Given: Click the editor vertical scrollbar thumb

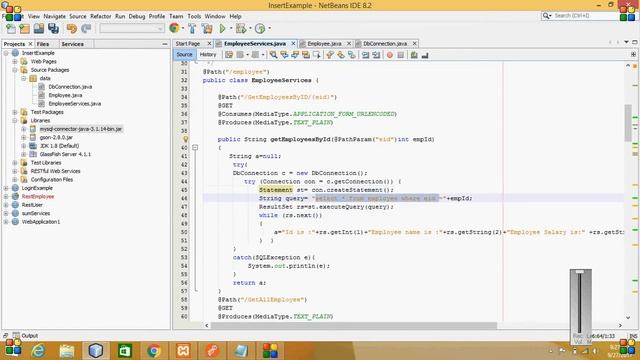Looking at the screenshot, I should pos(628,122).
